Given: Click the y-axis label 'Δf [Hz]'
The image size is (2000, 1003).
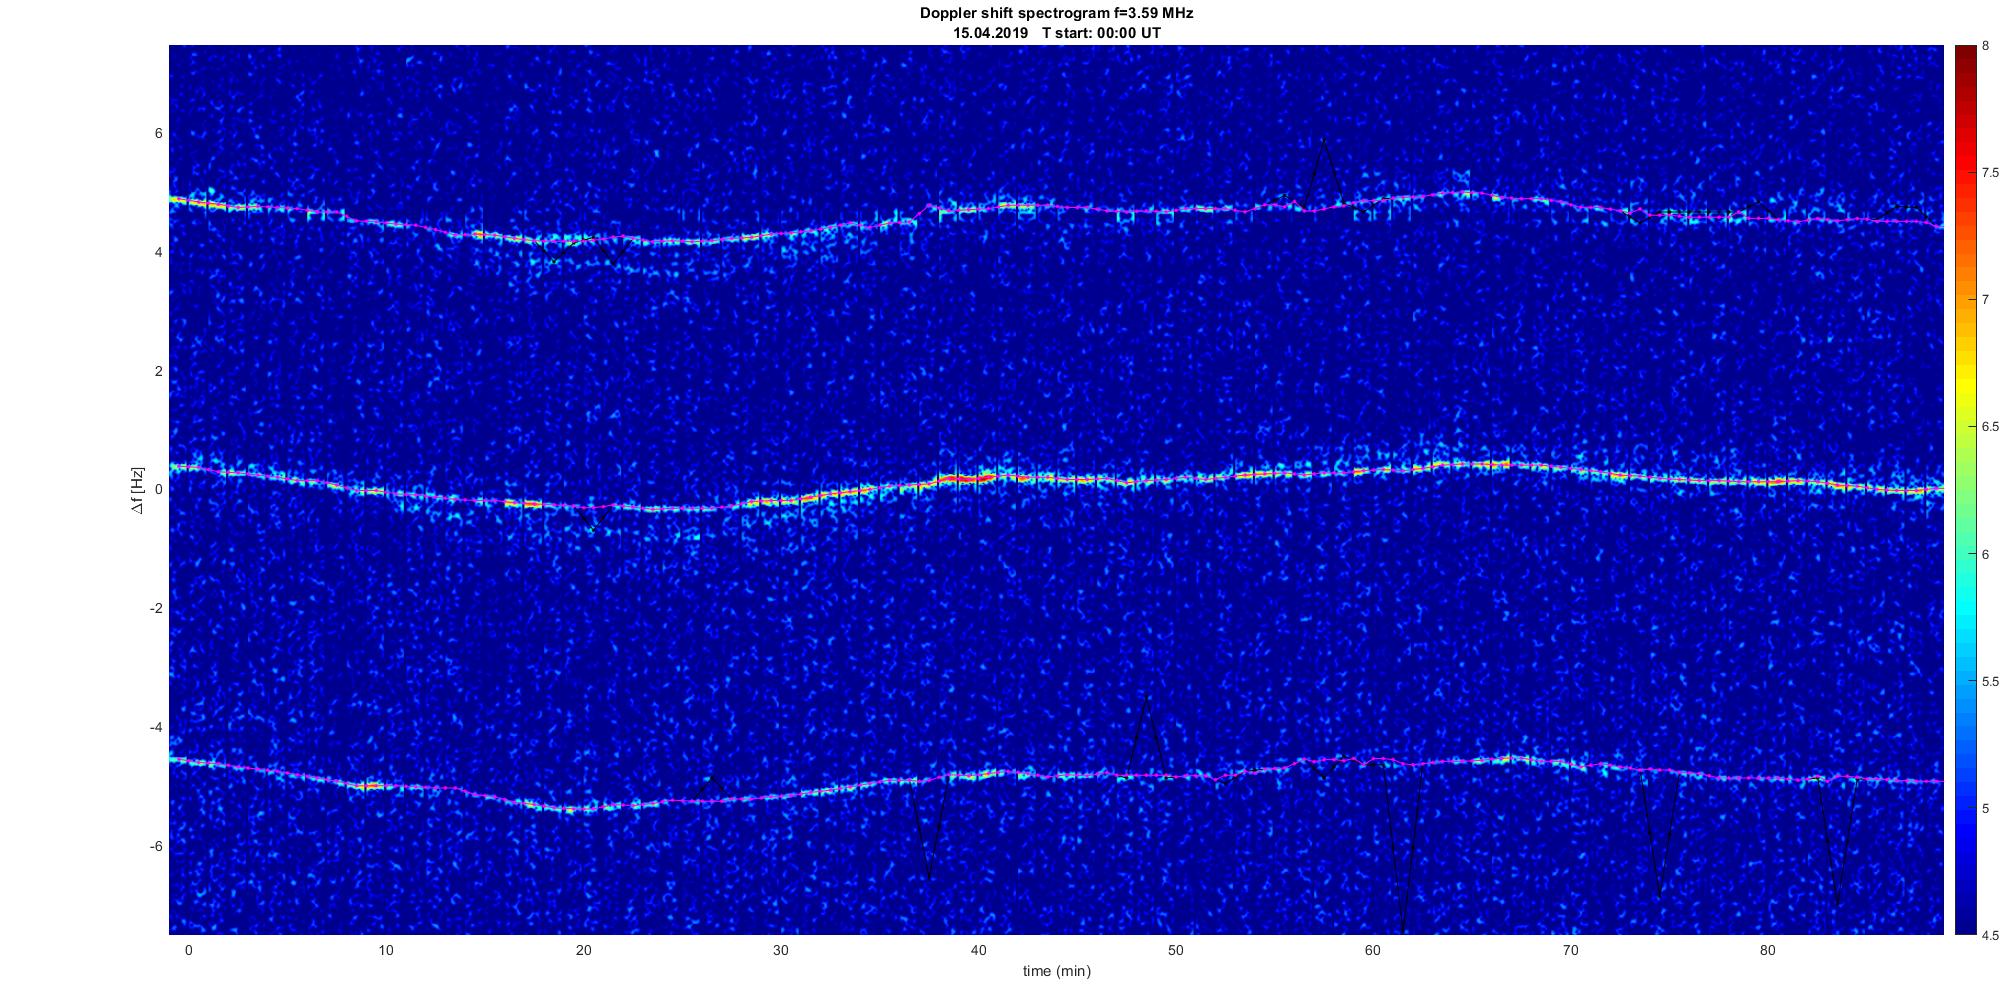Looking at the screenshot, I should pyautogui.click(x=137, y=490).
